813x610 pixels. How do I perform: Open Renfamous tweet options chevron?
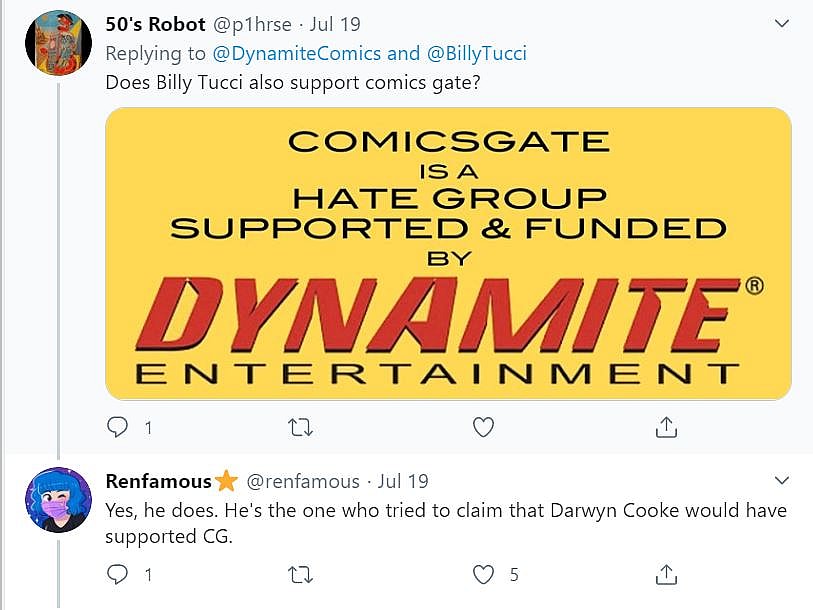[x=781, y=481]
